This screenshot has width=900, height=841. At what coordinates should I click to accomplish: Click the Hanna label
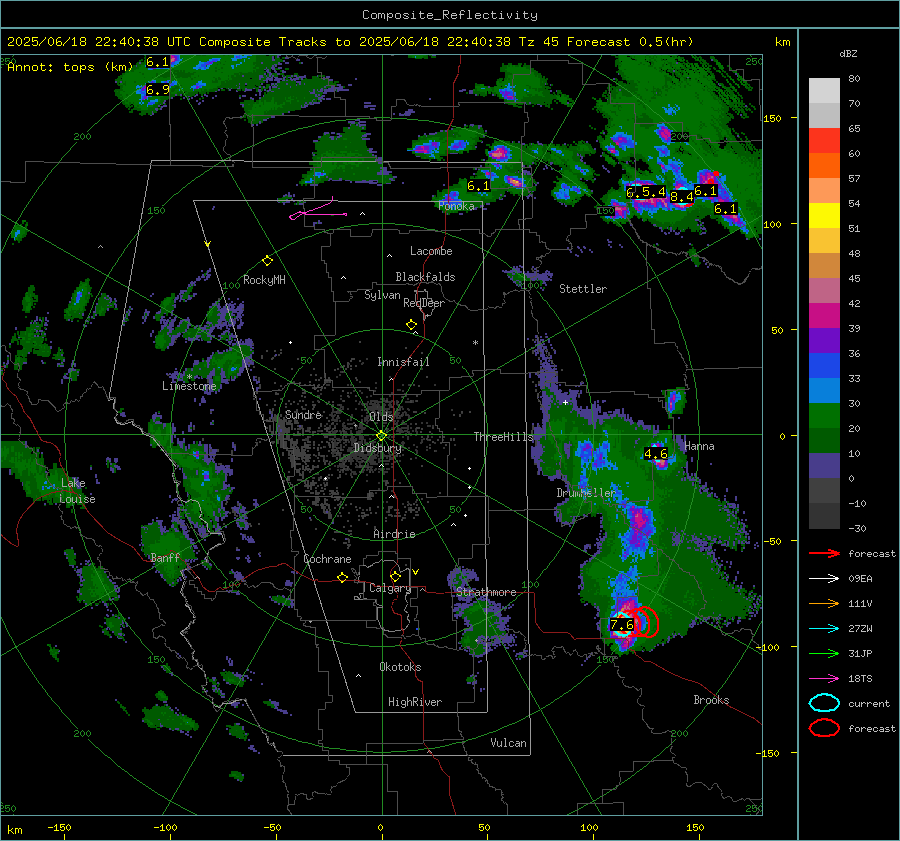coord(699,446)
